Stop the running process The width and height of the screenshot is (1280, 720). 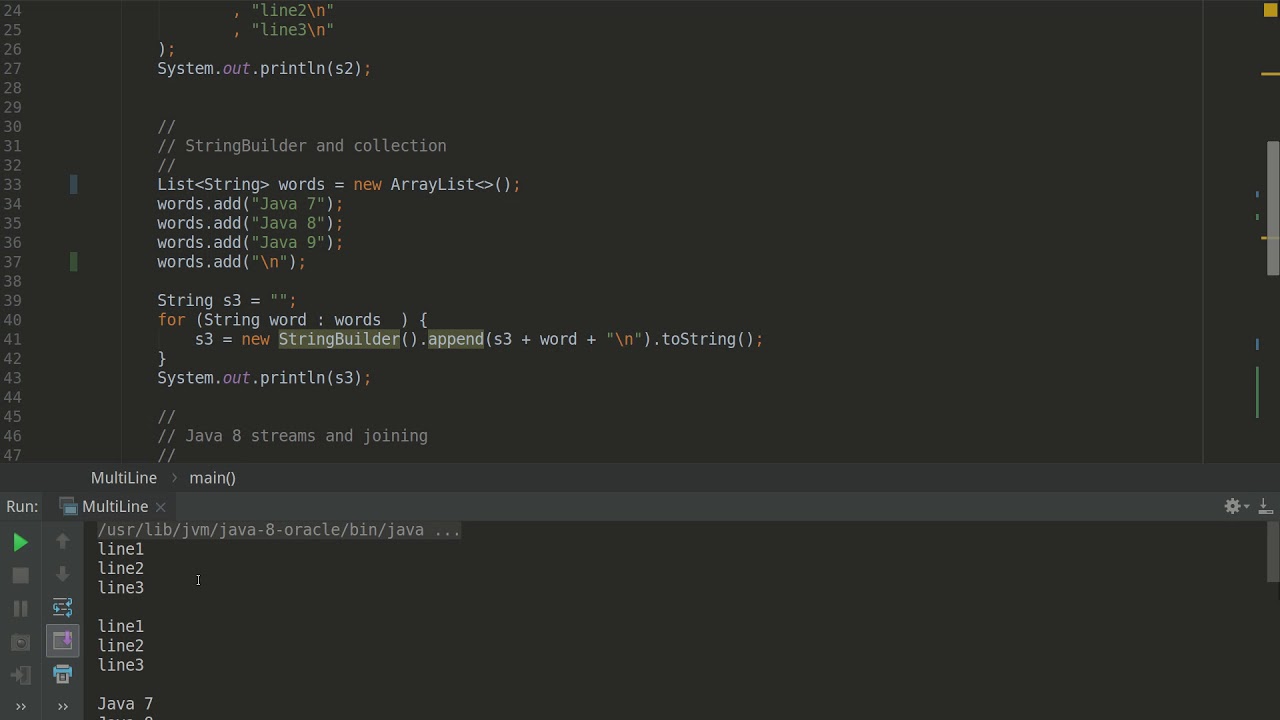point(20,575)
